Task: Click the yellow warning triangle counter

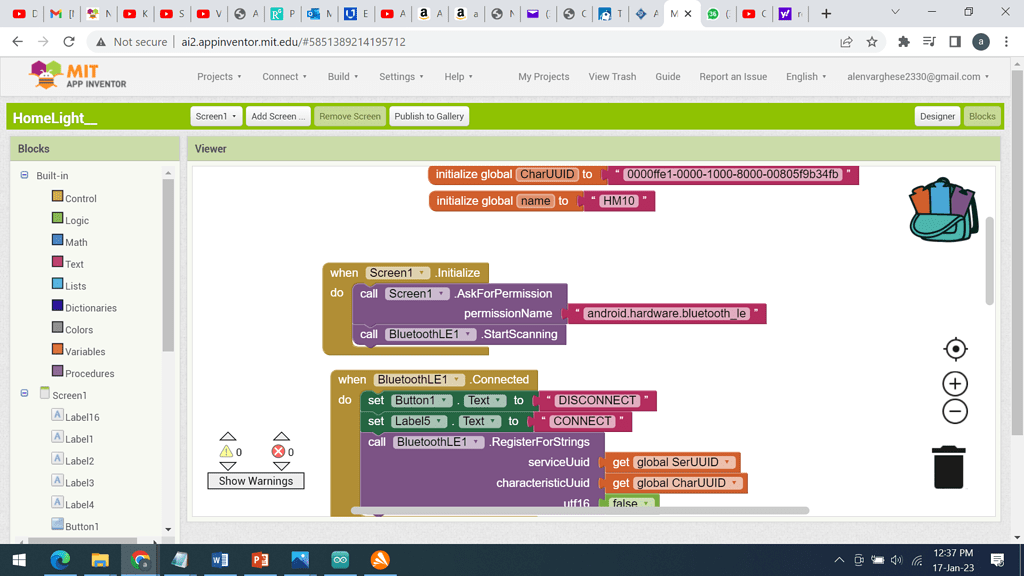Action: point(228,452)
